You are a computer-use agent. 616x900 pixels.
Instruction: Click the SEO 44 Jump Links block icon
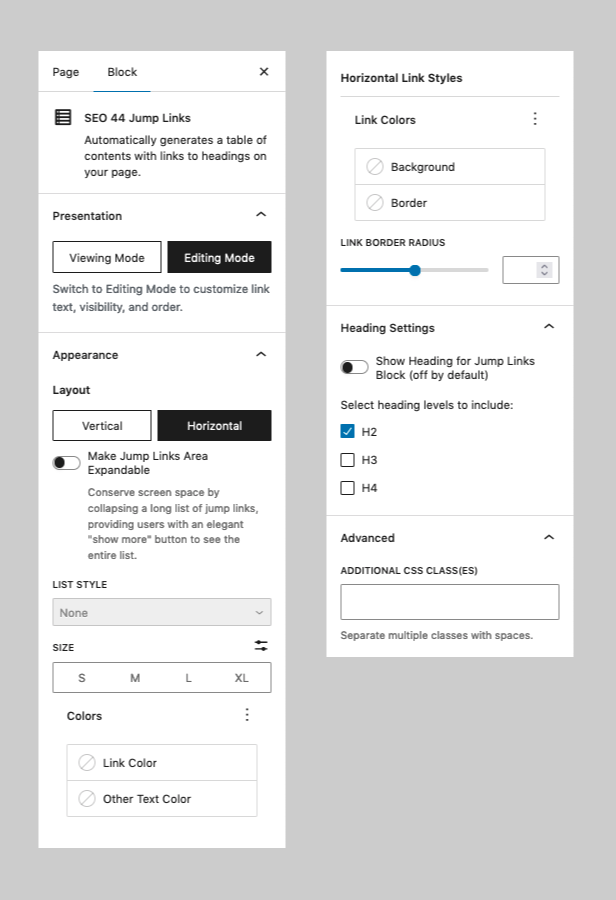[65, 117]
